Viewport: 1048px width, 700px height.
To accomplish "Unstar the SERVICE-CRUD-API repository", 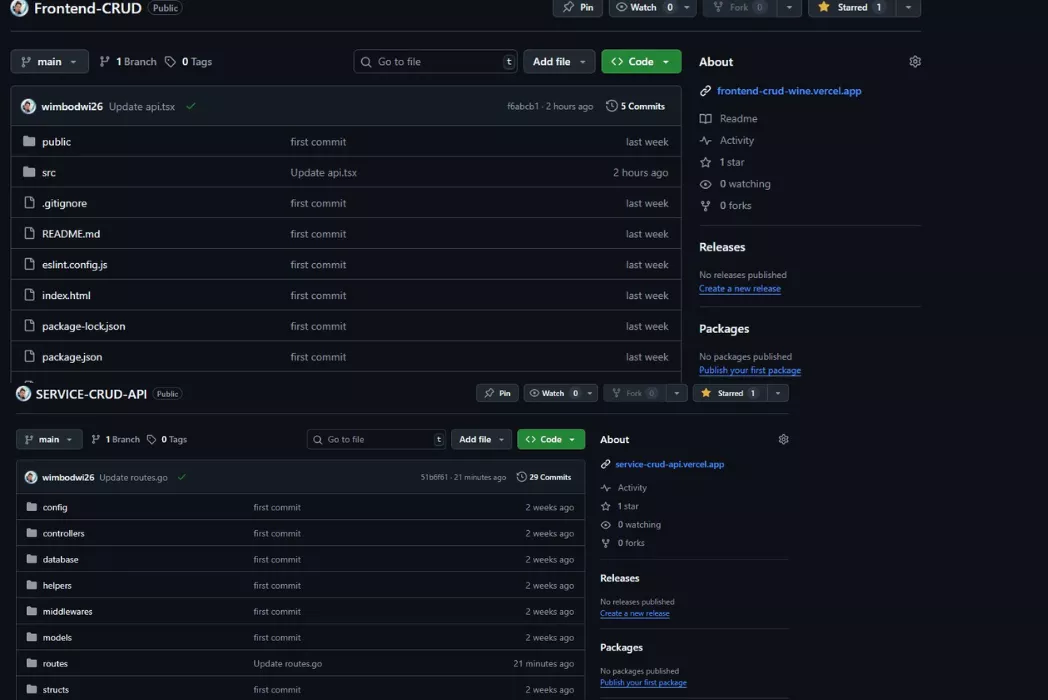I will pyautogui.click(x=730, y=393).
